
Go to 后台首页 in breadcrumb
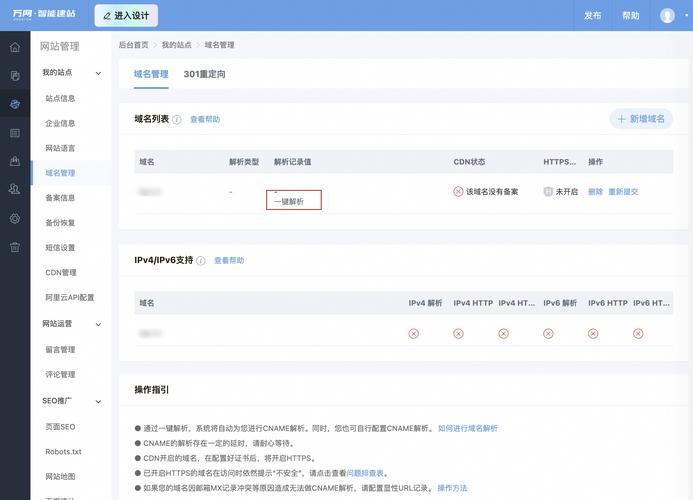click(x=133, y=45)
